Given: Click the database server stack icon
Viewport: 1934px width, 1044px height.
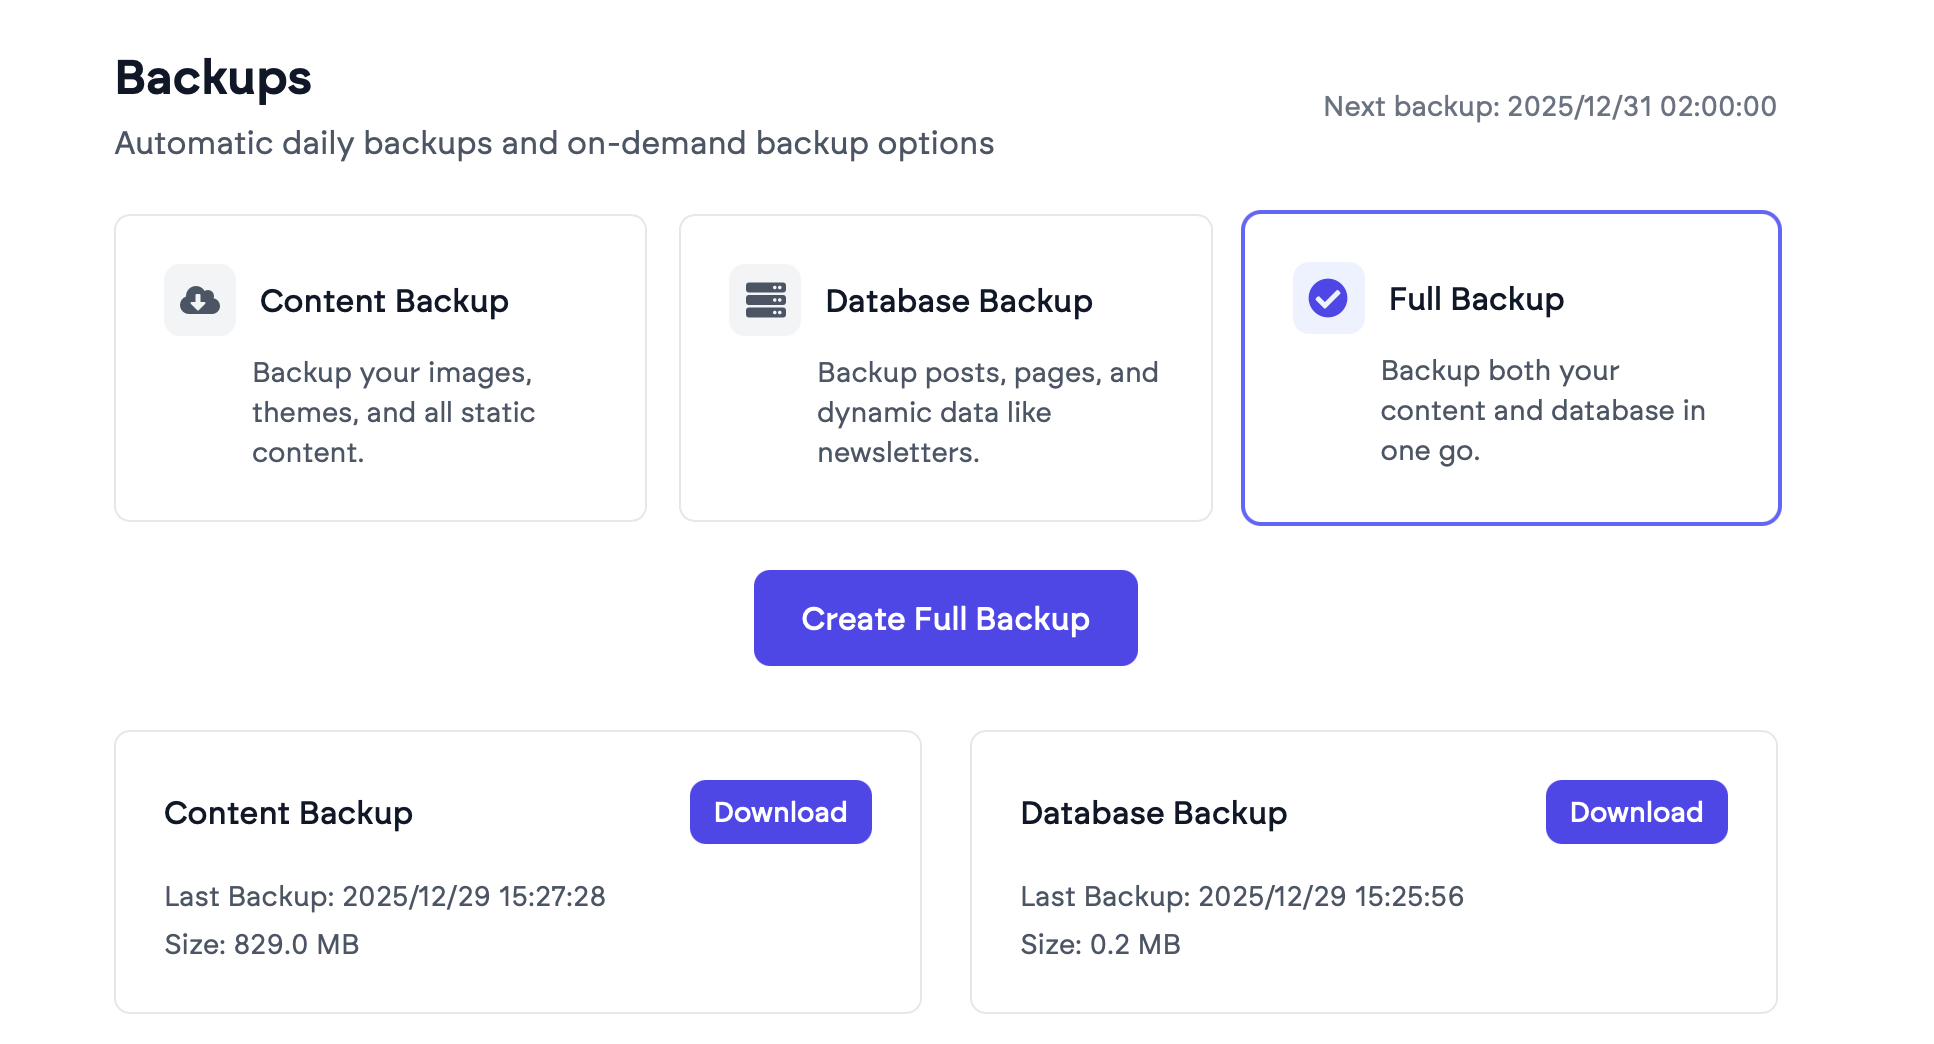Looking at the screenshot, I should coord(765,300).
